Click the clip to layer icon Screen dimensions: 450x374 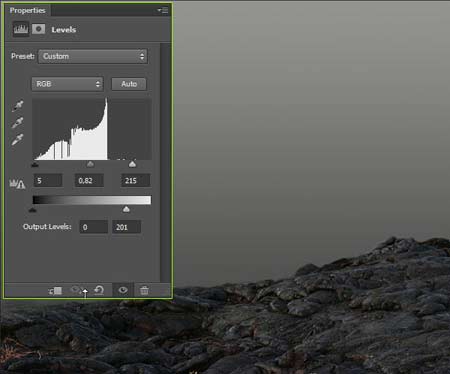pyautogui.click(x=56, y=291)
